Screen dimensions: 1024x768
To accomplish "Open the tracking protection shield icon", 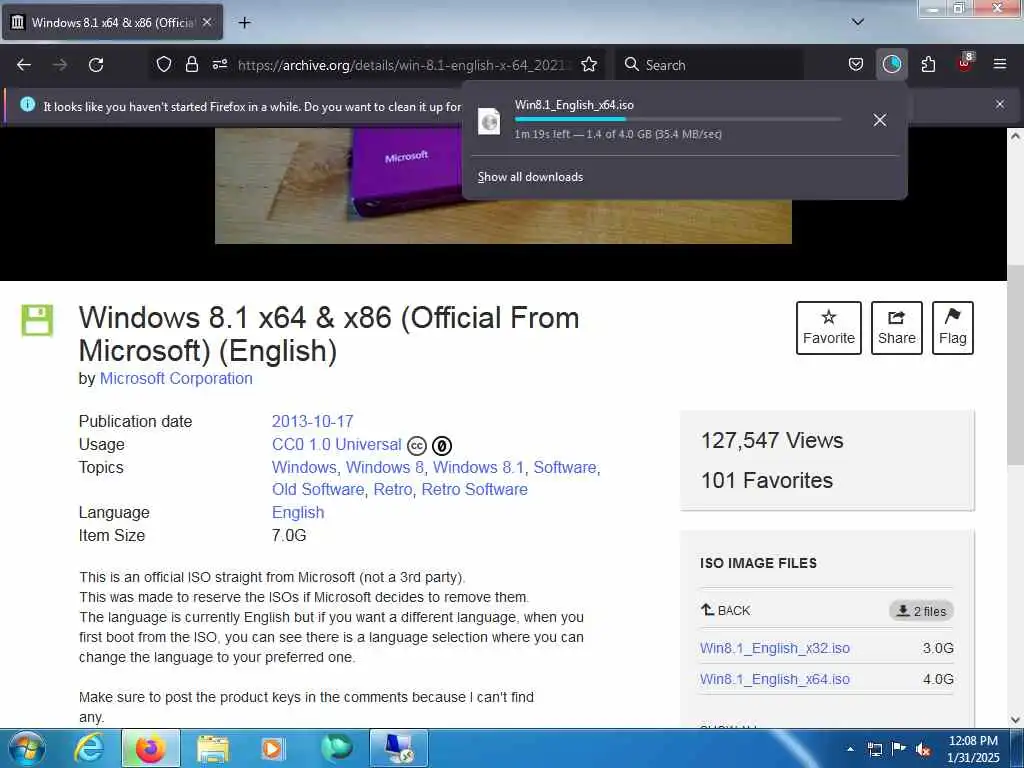I will click(x=164, y=65).
